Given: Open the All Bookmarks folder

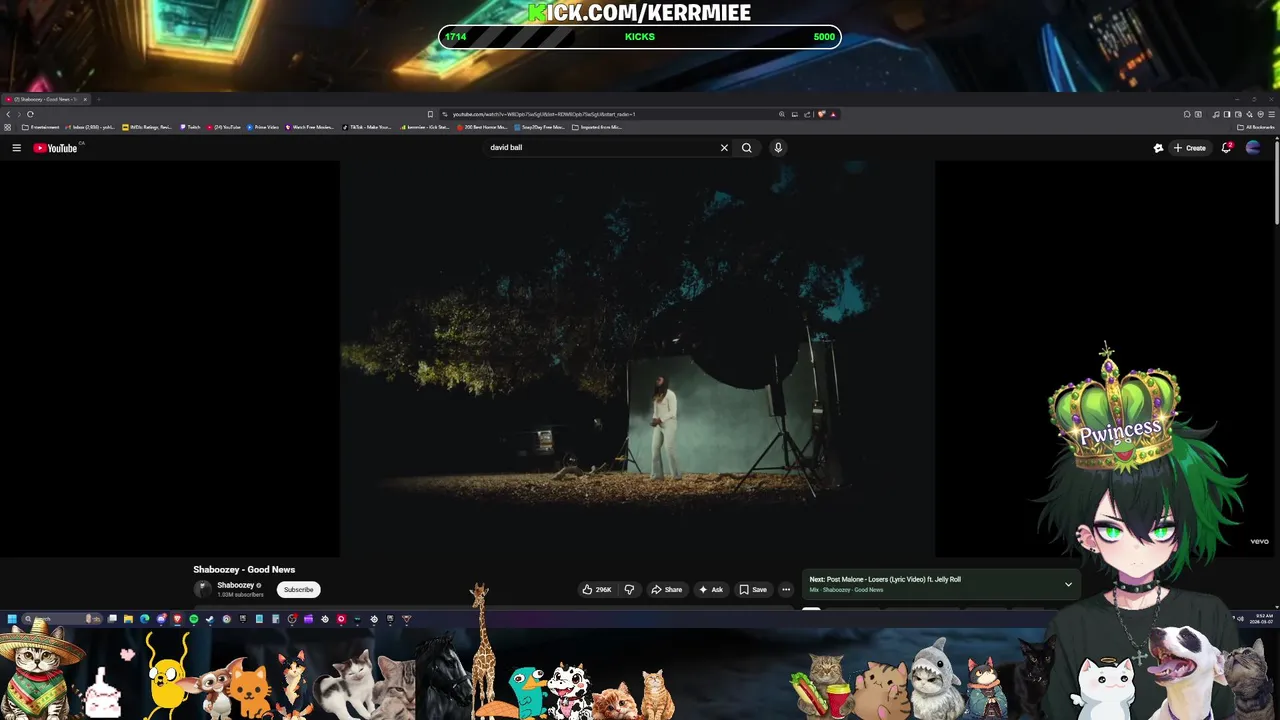Looking at the screenshot, I should [1256, 127].
